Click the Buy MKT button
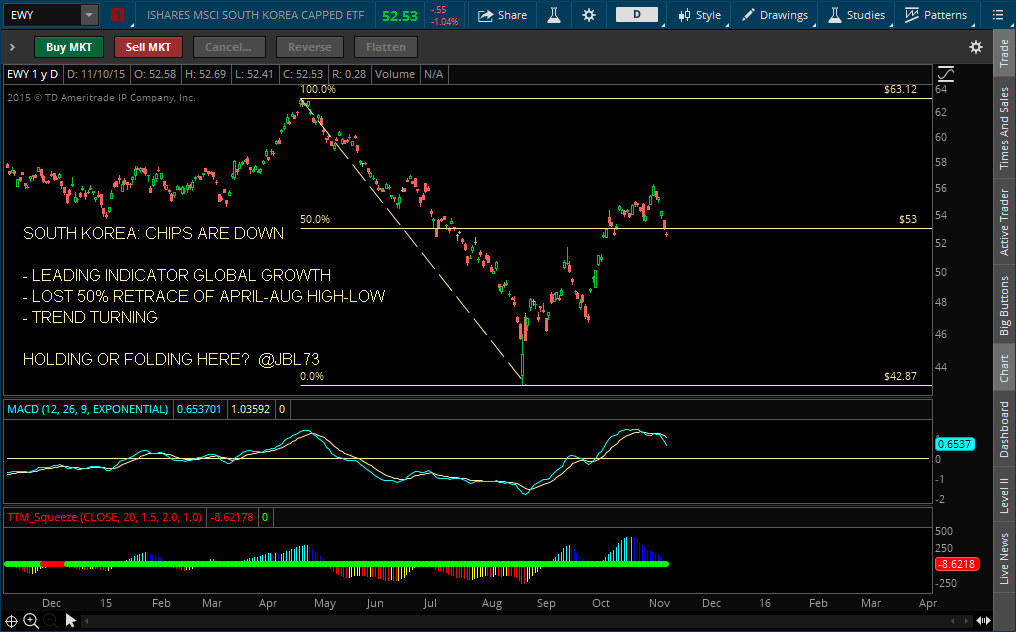 pyautogui.click(x=69, y=47)
